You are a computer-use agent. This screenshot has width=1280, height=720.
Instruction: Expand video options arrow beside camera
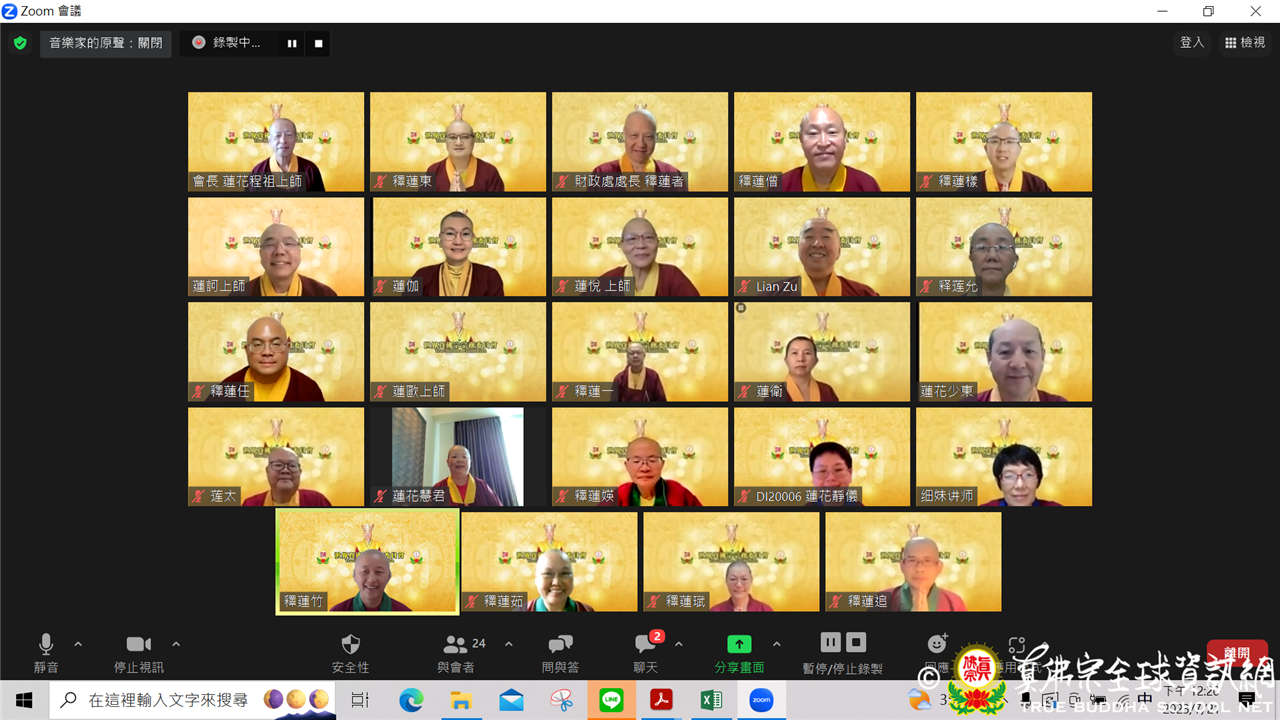coord(176,644)
